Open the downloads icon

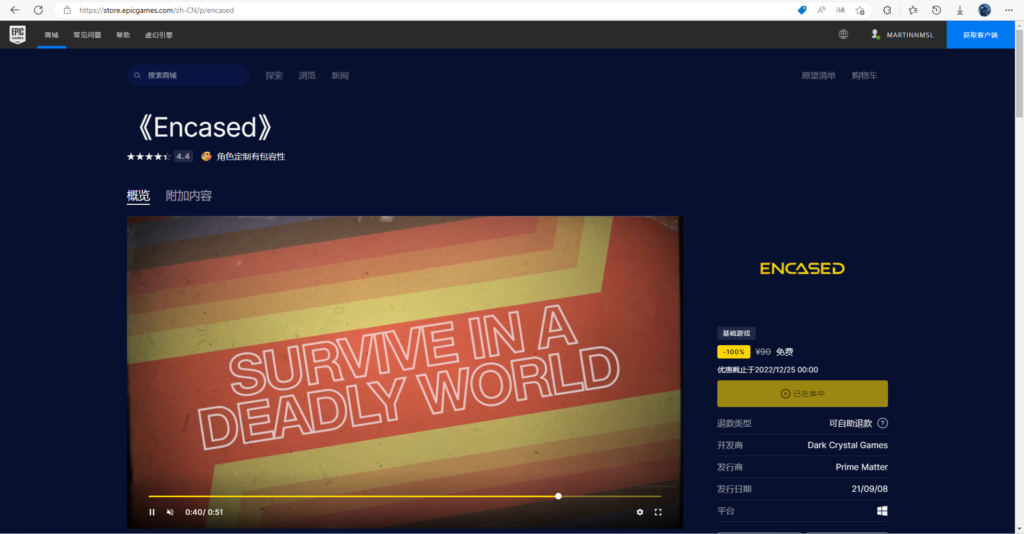pyautogui.click(x=959, y=10)
